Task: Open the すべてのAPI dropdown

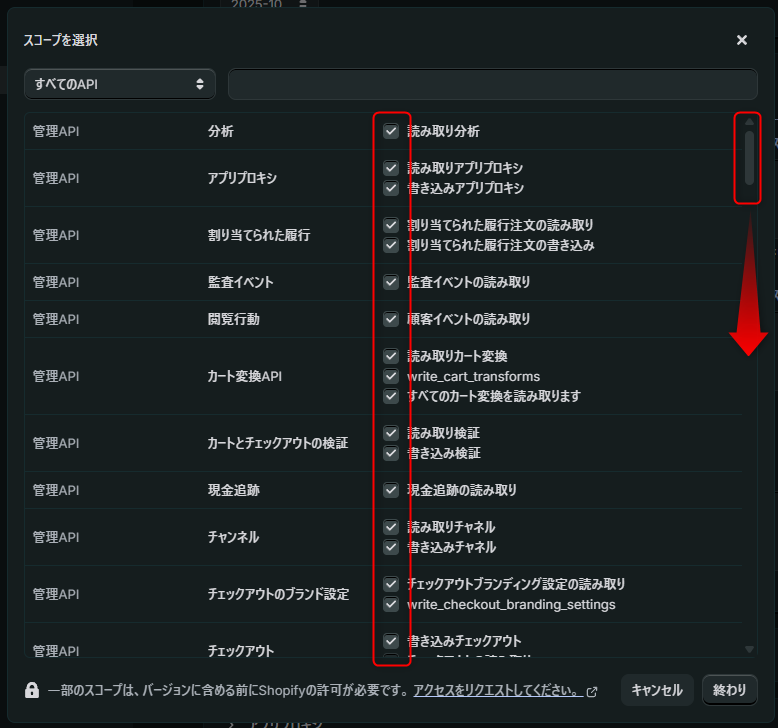Action: [x=120, y=84]
